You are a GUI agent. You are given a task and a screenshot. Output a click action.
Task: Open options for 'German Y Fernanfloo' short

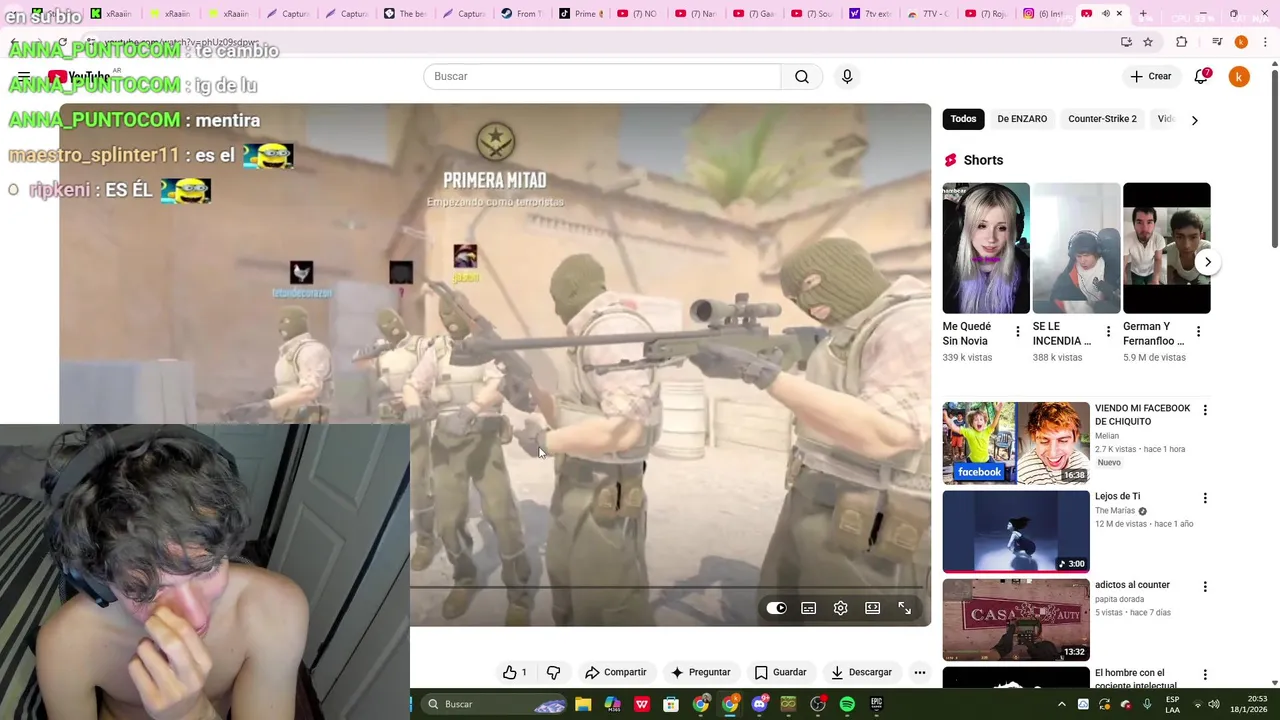coord(1198,332)
